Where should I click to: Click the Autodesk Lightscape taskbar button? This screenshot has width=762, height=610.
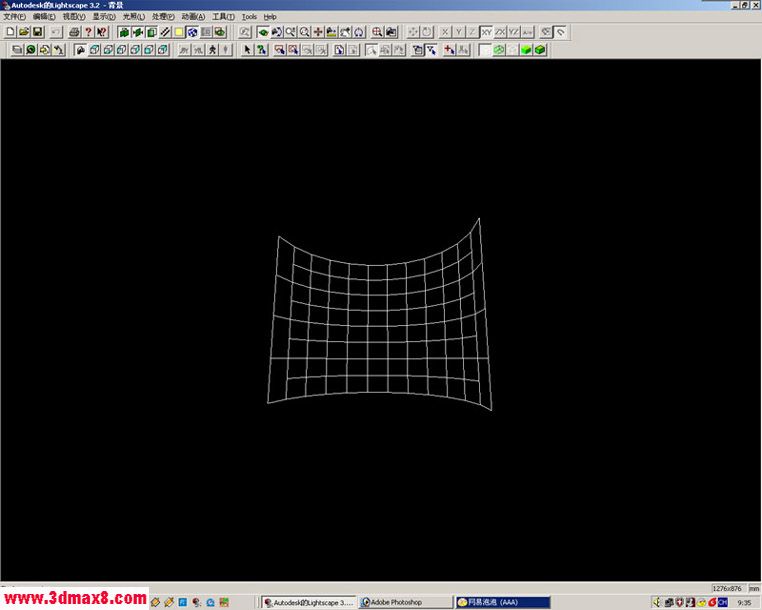point(309,602)
